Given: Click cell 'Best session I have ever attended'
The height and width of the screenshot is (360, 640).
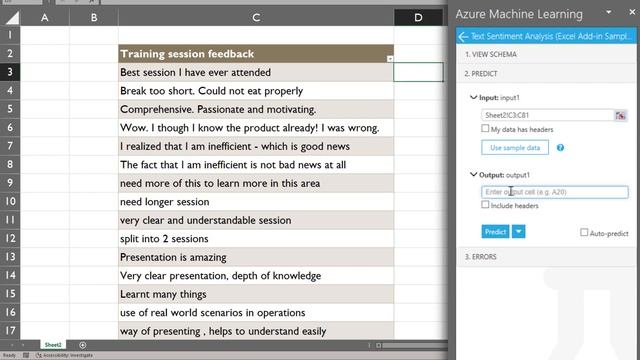Looking at the screenshot, I should click(256, 72).
